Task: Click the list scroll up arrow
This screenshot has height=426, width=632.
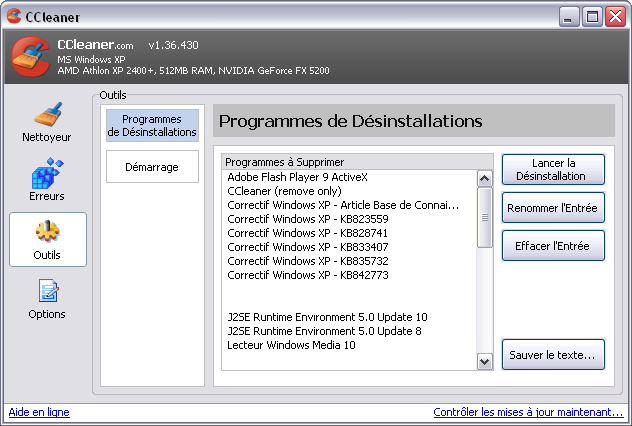Action: pos(484,178)
